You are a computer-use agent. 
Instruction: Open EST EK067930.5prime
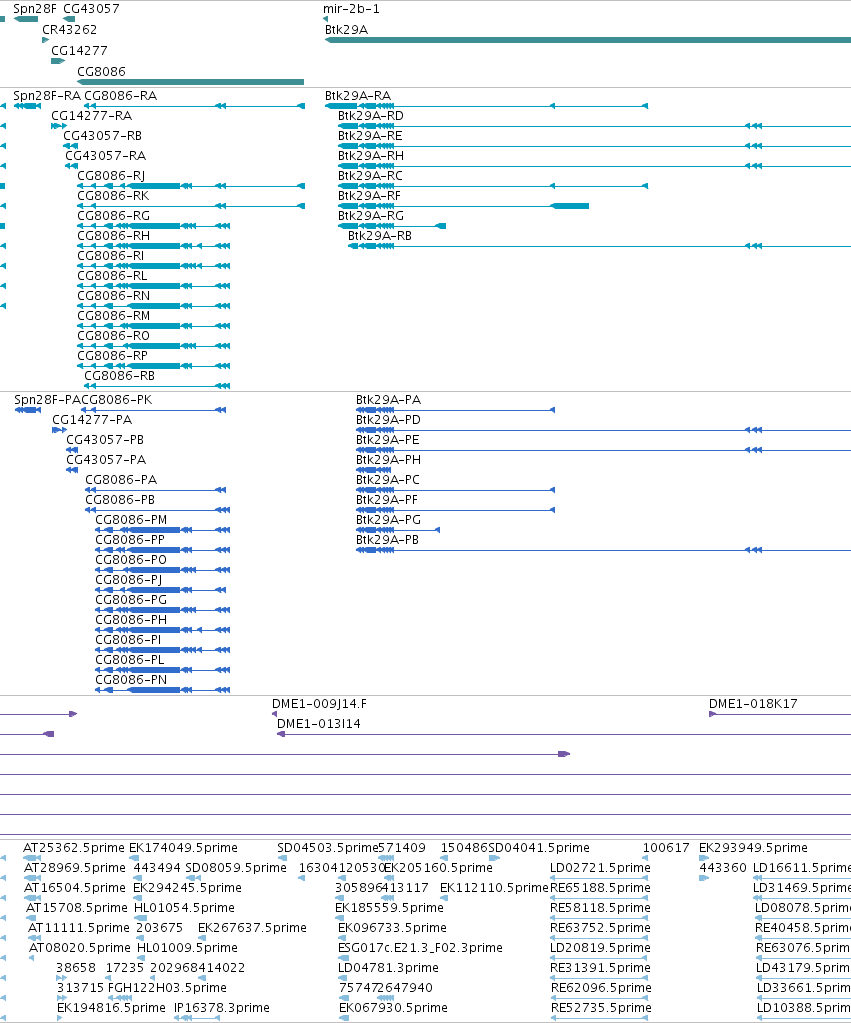pos(393,1008)
